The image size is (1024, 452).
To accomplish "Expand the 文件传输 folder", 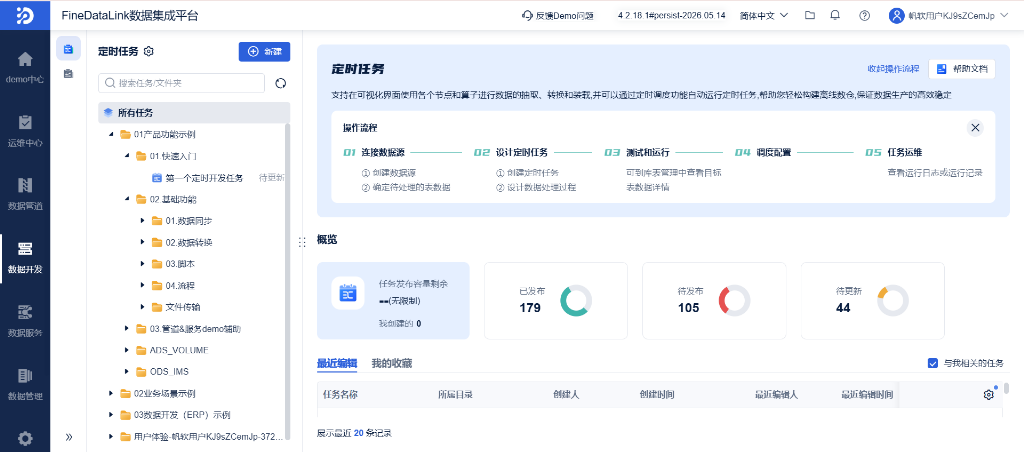I will tap(142, 306).
